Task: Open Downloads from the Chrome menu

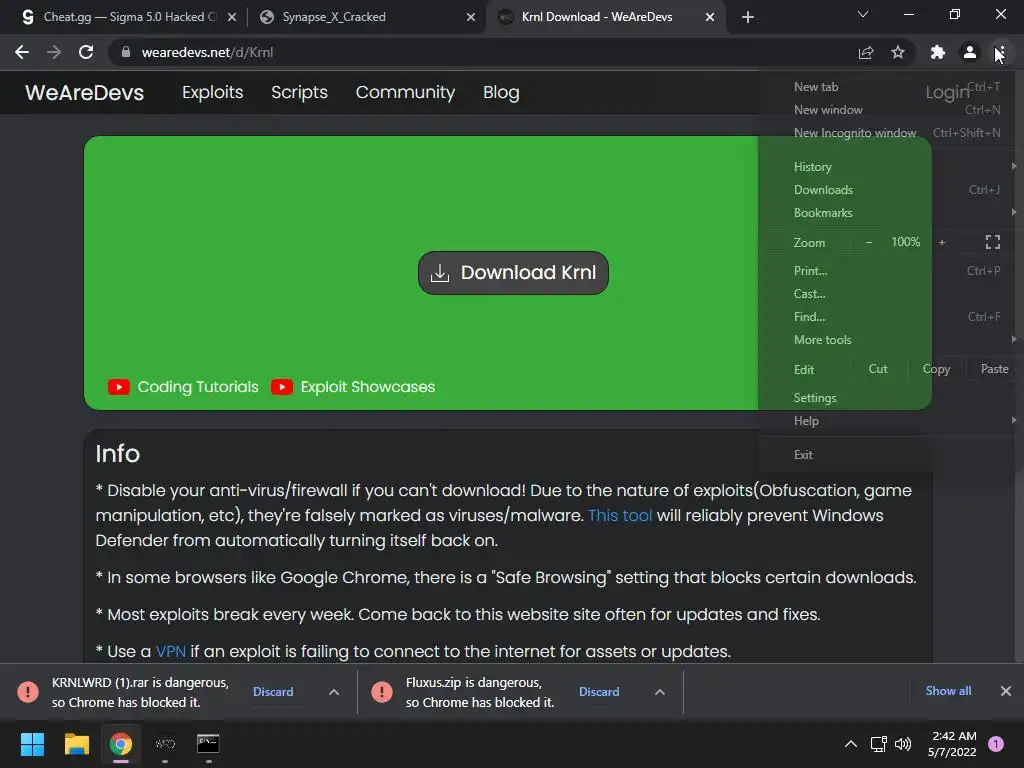Action: 891,190
